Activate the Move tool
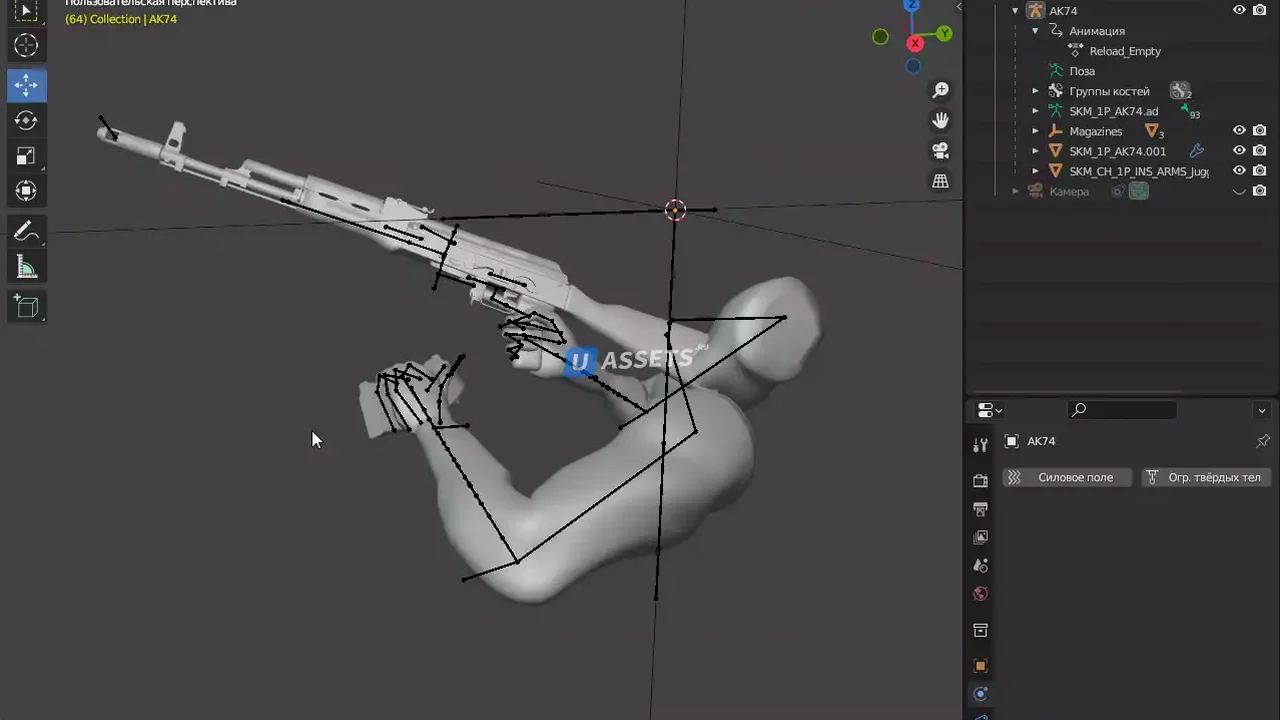This screenshot has height=720, width=1280. point(26,85)
